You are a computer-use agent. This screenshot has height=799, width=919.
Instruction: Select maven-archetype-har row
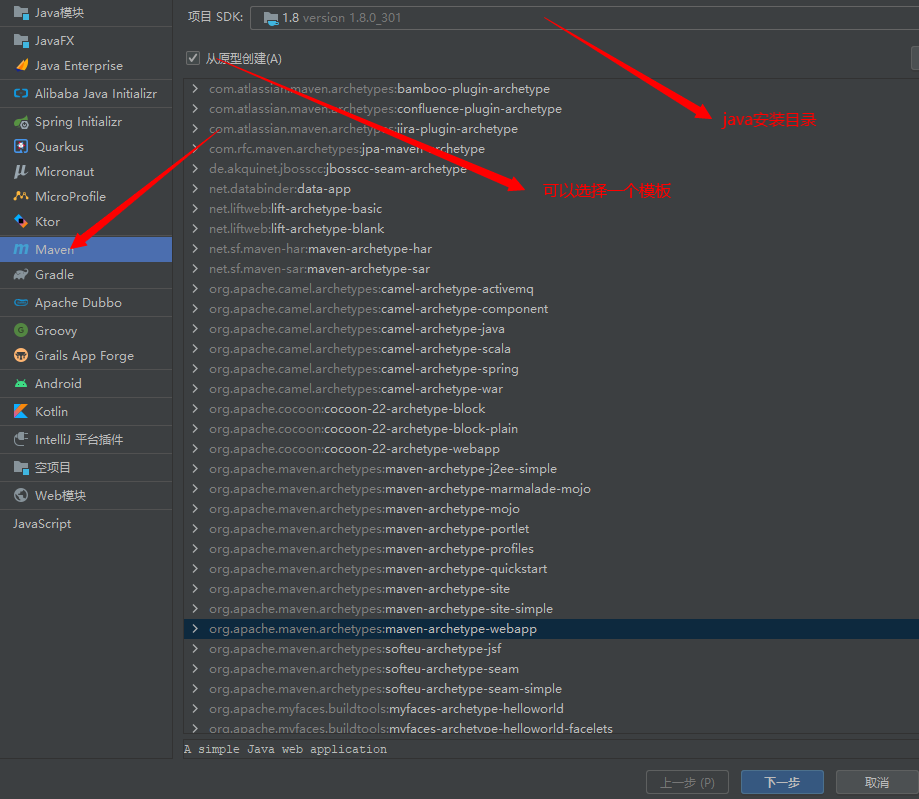[551, 249]
